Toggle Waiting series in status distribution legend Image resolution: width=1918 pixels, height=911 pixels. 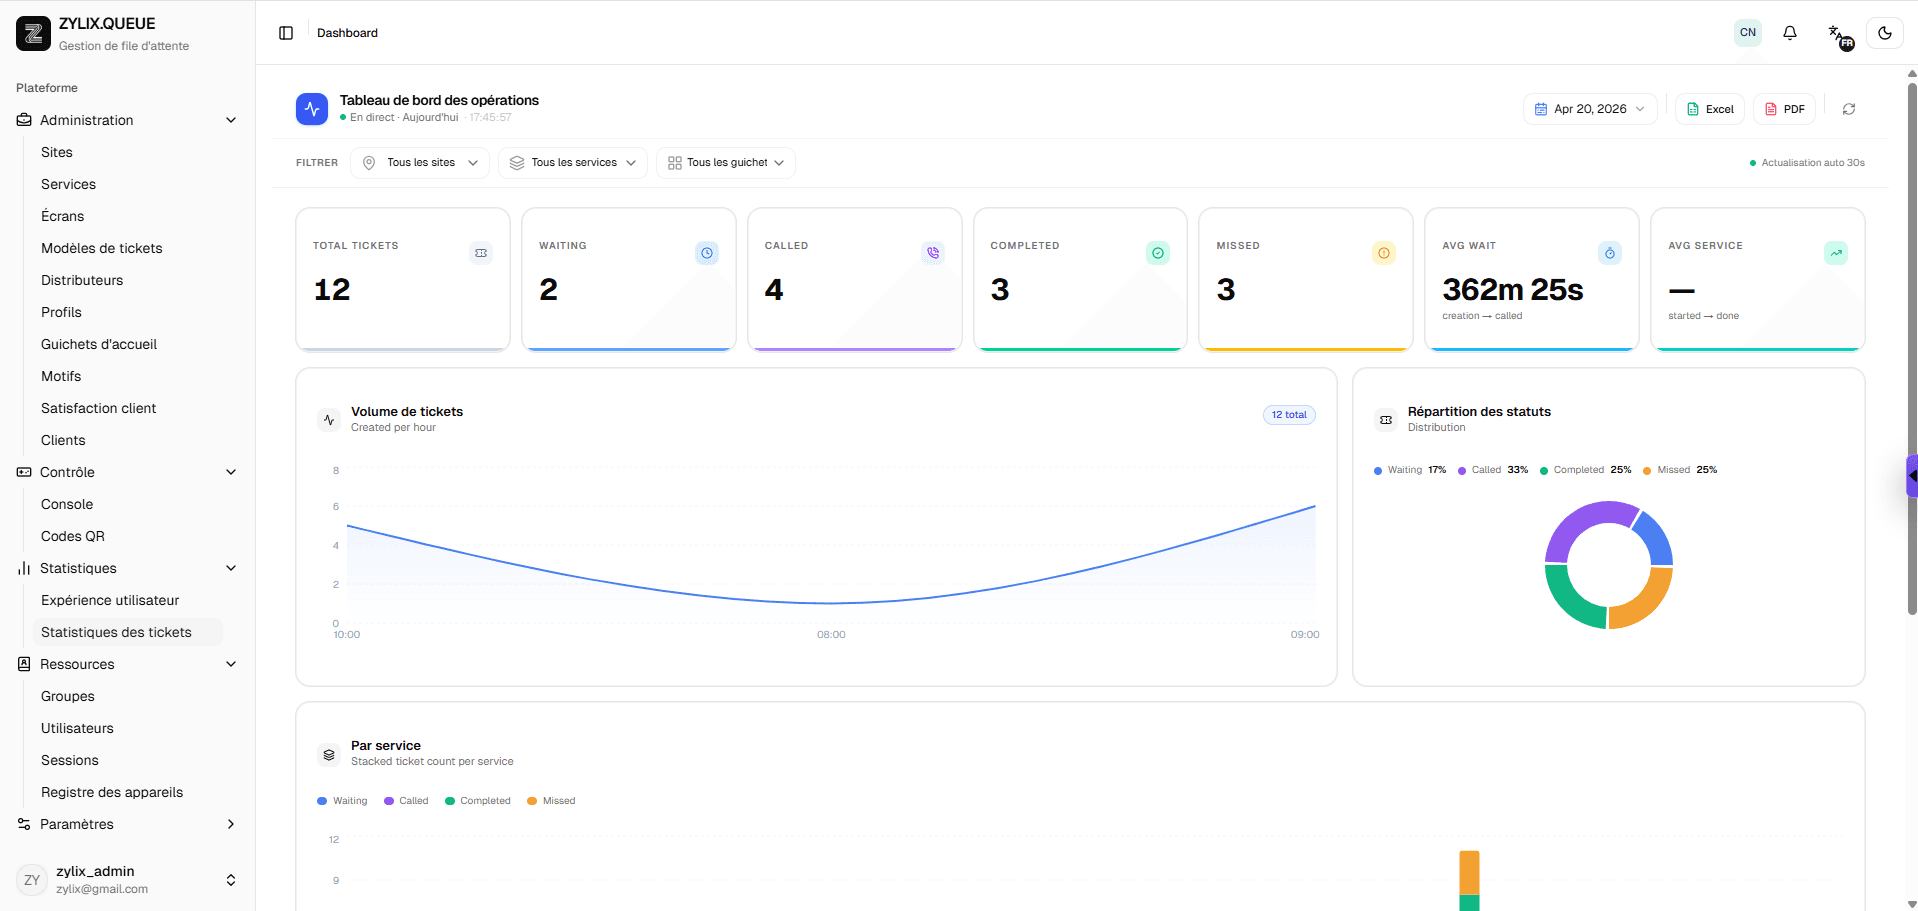[x=1410, y=470]
